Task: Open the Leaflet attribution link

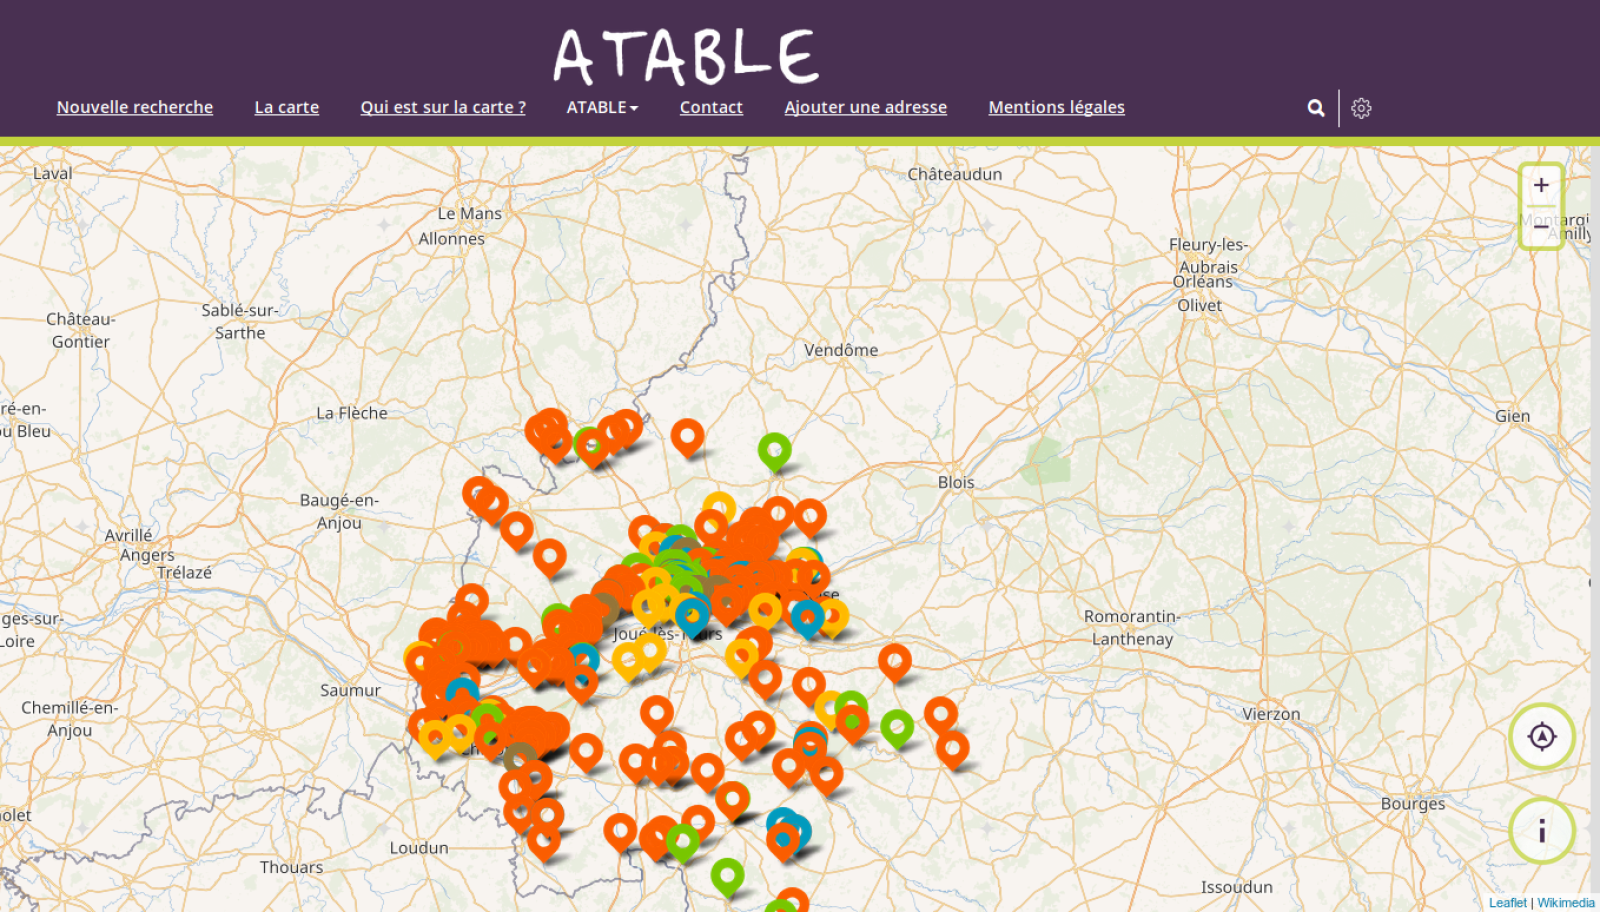Action: (x=1507, y=902)
